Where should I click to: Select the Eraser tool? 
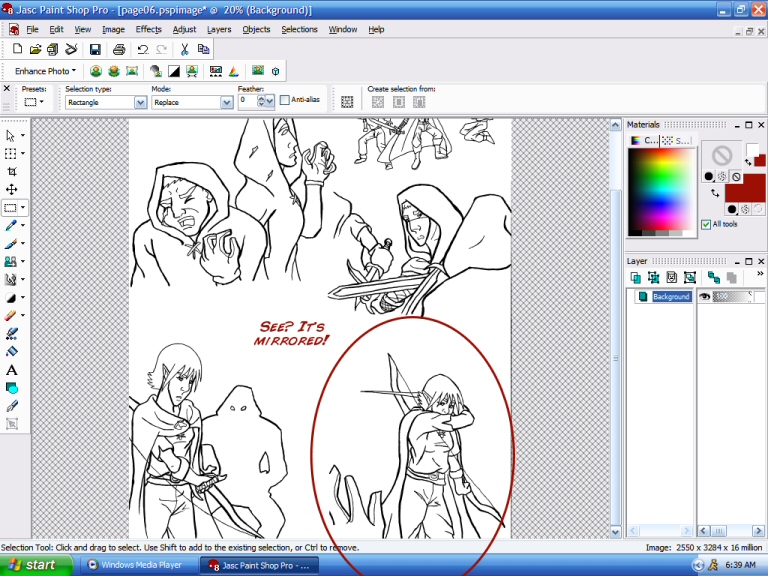[x=11, y=316]
